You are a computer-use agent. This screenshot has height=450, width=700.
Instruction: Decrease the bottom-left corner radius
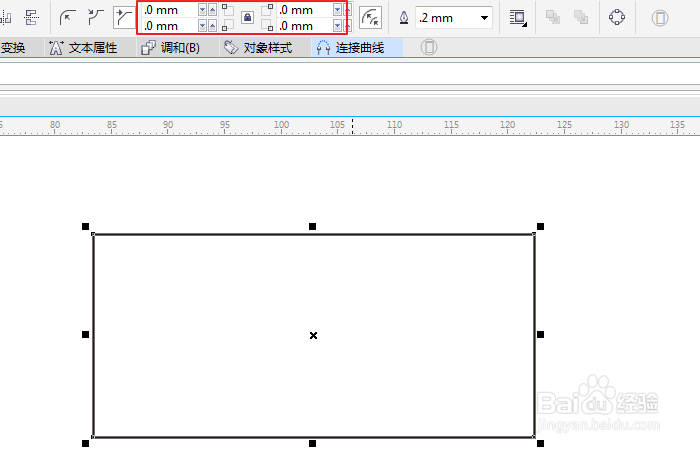[202, 26]
